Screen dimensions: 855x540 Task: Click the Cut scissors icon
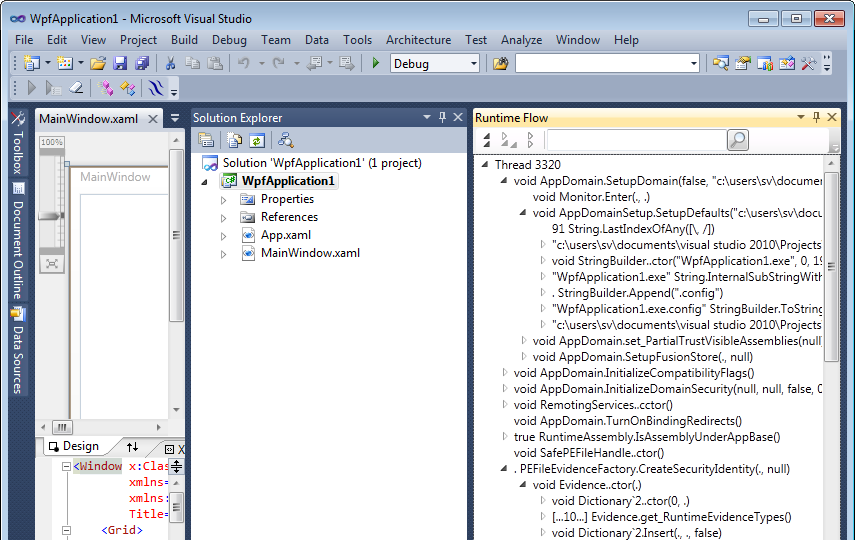(x=171, y=64)
